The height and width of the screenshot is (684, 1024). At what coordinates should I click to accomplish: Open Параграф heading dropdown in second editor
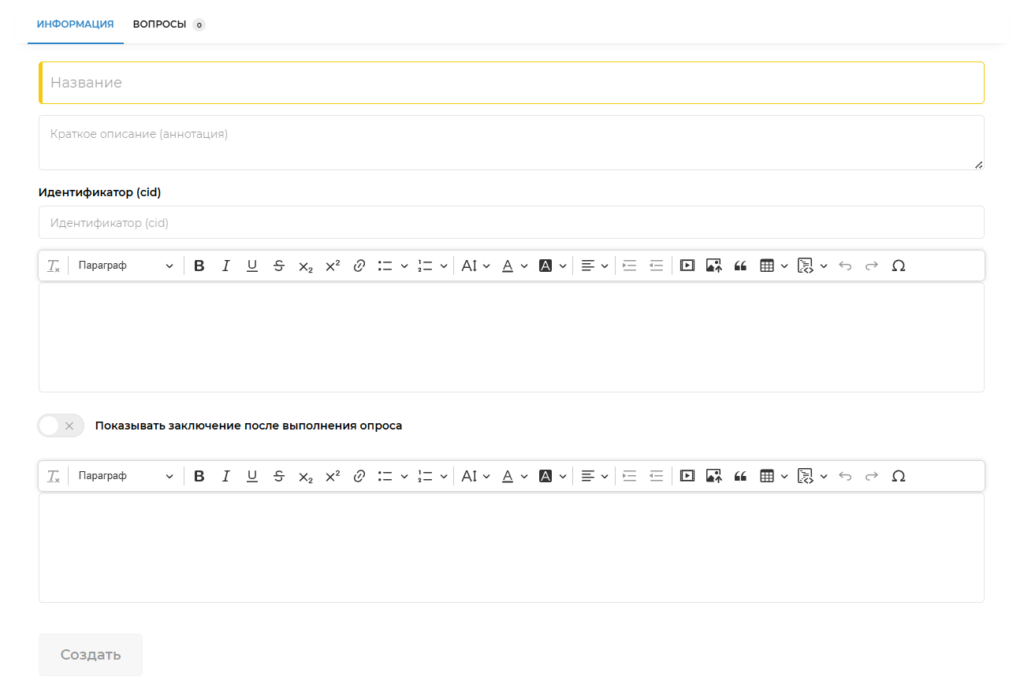tap(125, 476)
